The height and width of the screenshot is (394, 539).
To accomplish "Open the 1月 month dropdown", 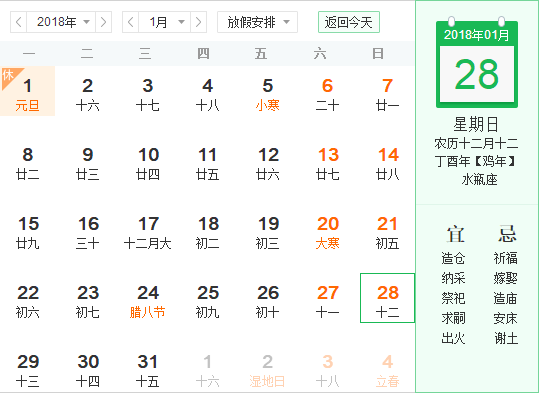I will (165, 22).
